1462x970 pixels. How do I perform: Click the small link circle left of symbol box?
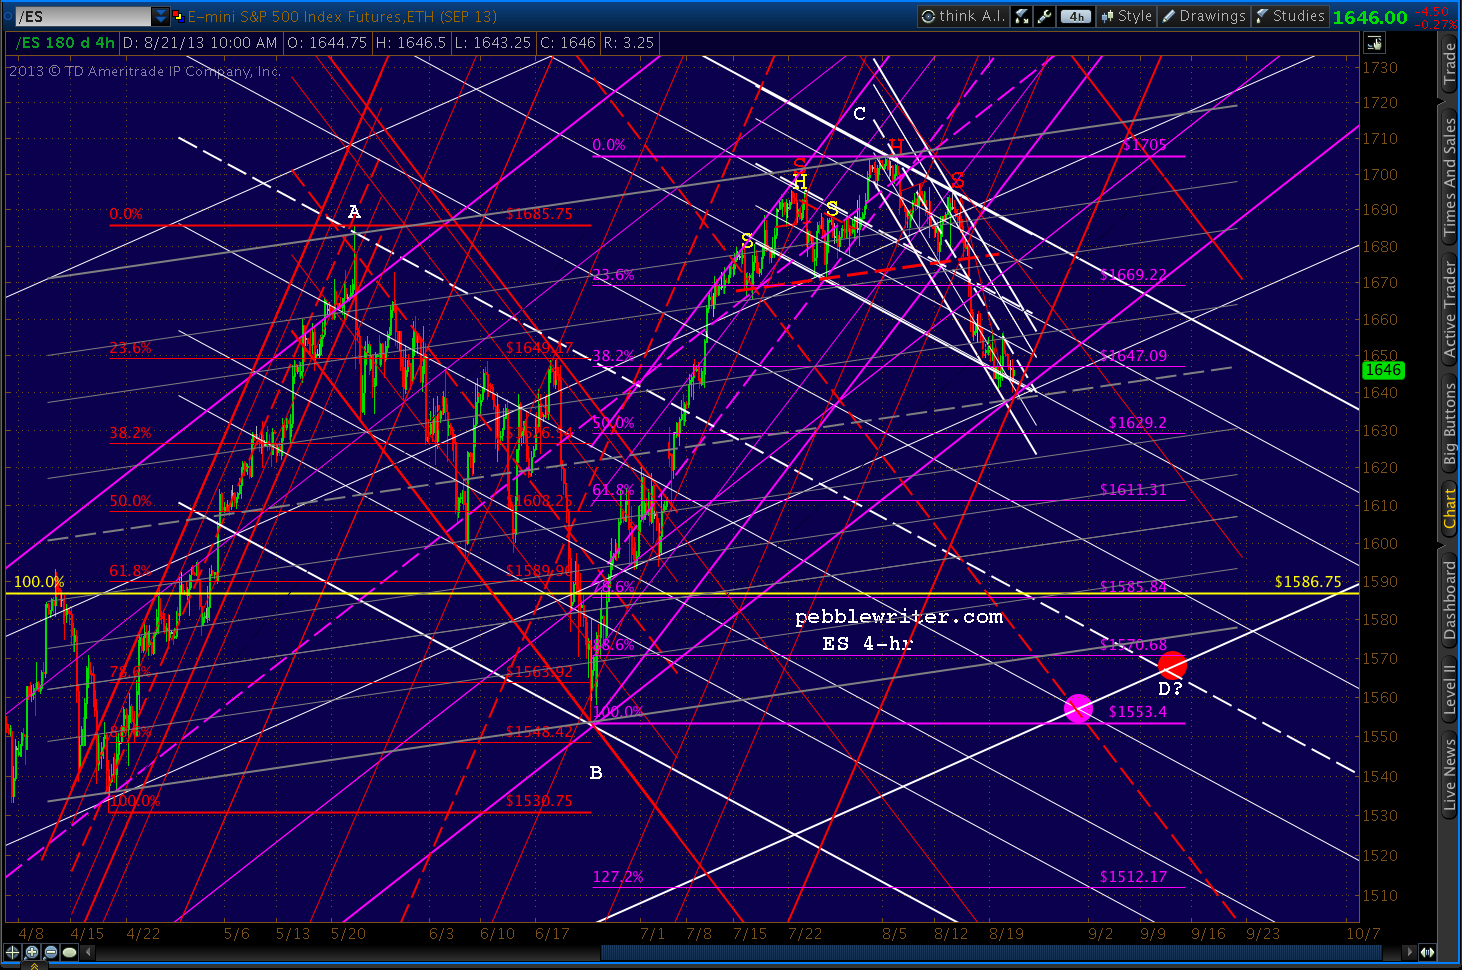7,16
